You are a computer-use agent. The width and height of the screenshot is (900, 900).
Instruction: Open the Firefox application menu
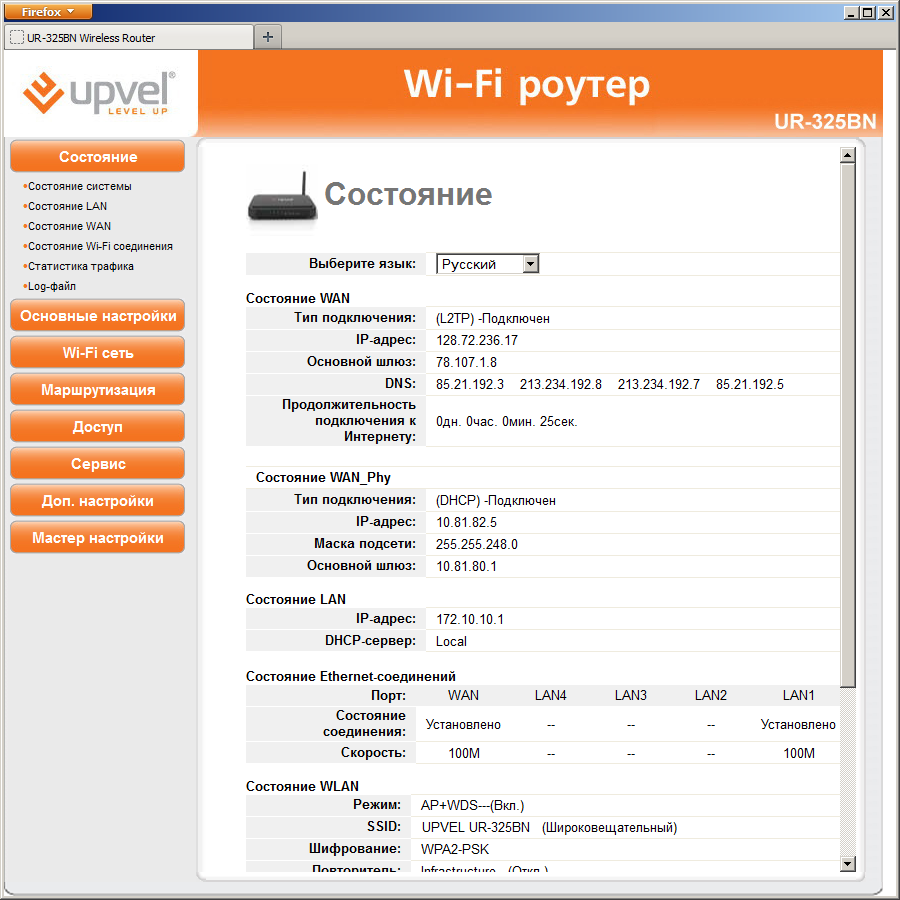point(48,11)
